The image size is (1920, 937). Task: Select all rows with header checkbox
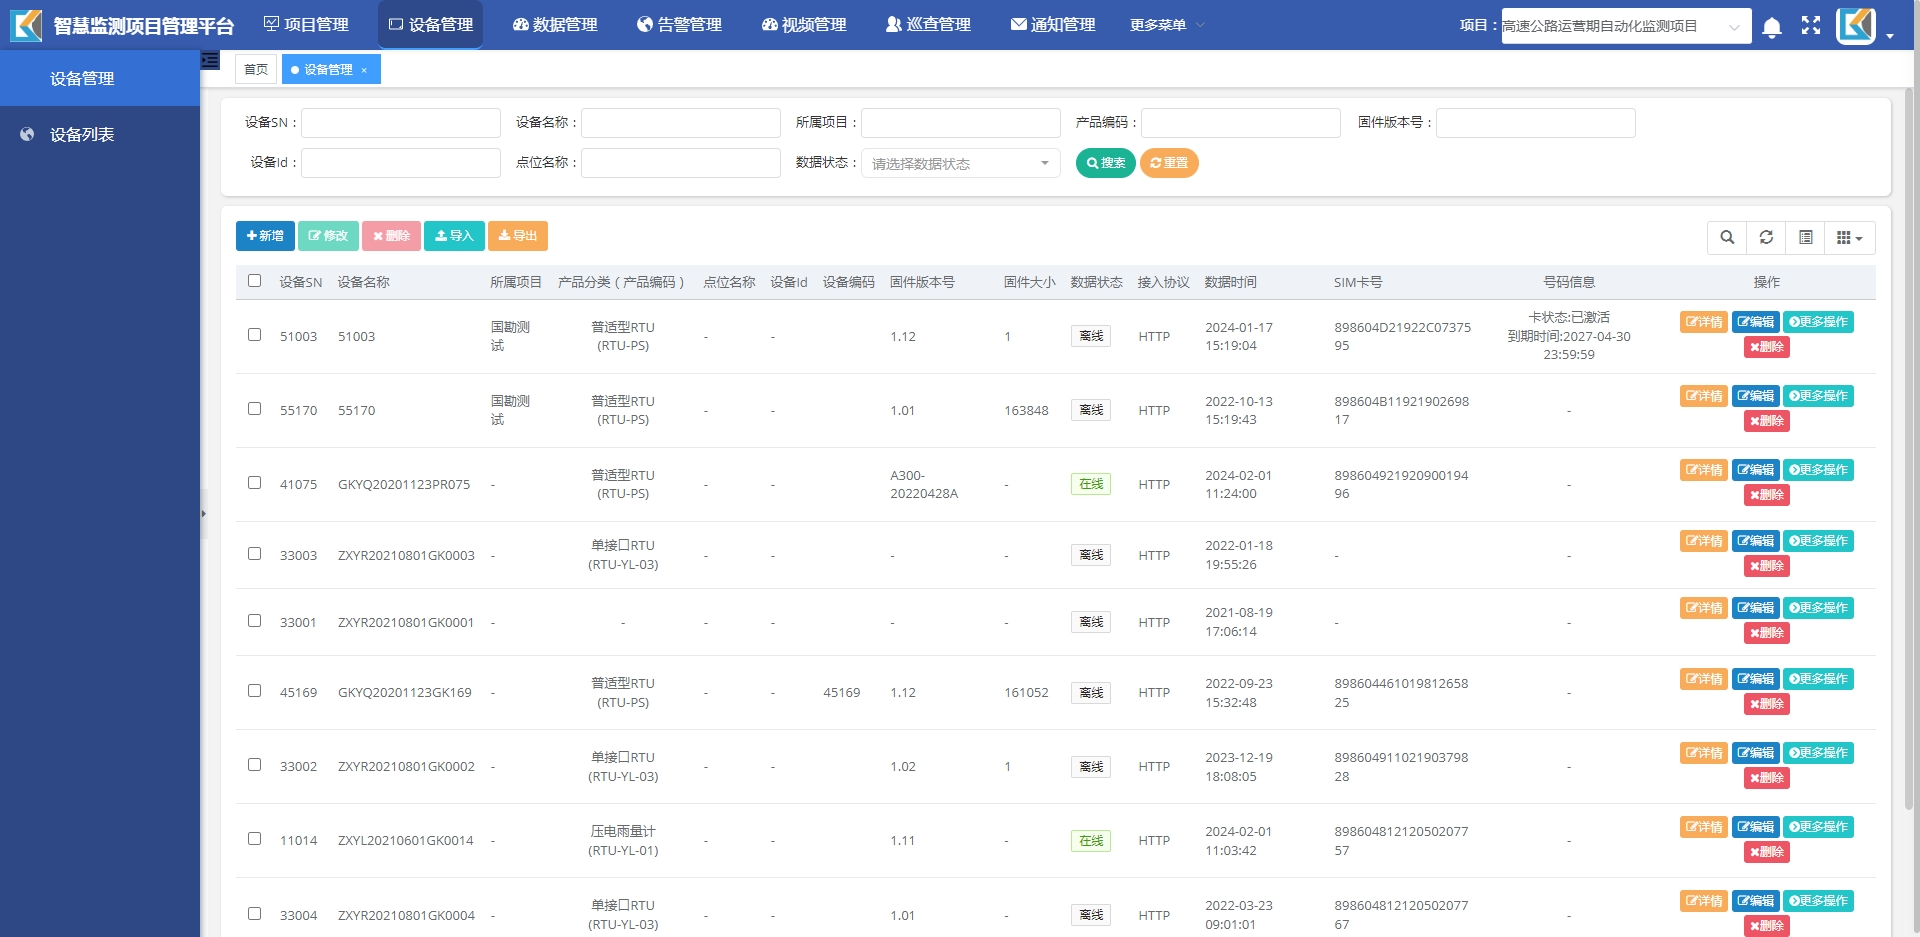coord(254,281)
